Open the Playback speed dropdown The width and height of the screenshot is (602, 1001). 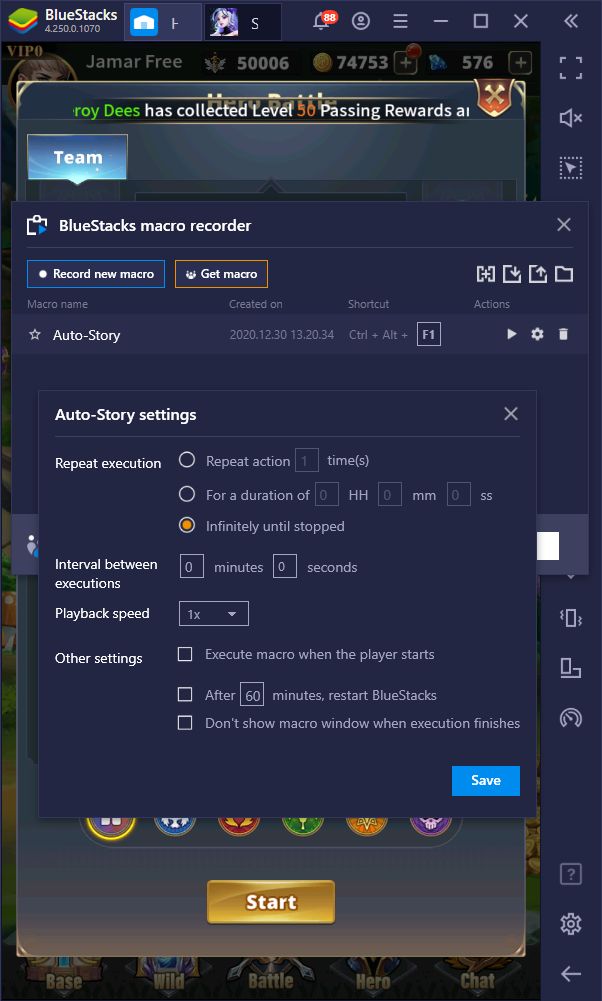[x=214, y=613]
